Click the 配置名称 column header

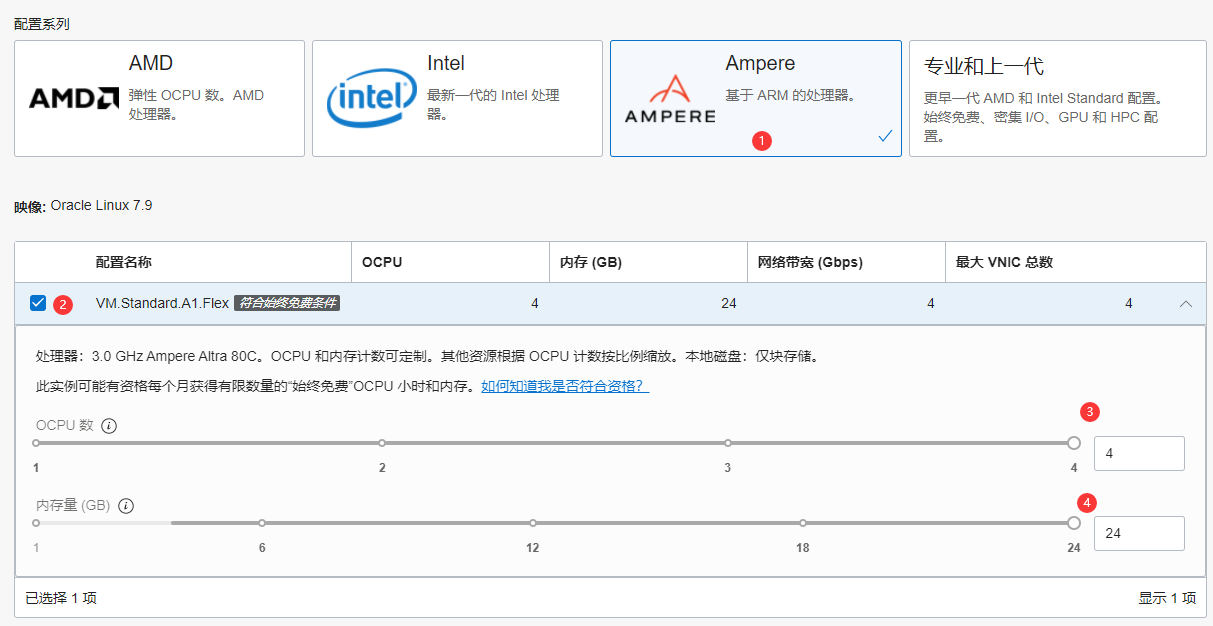124,263
